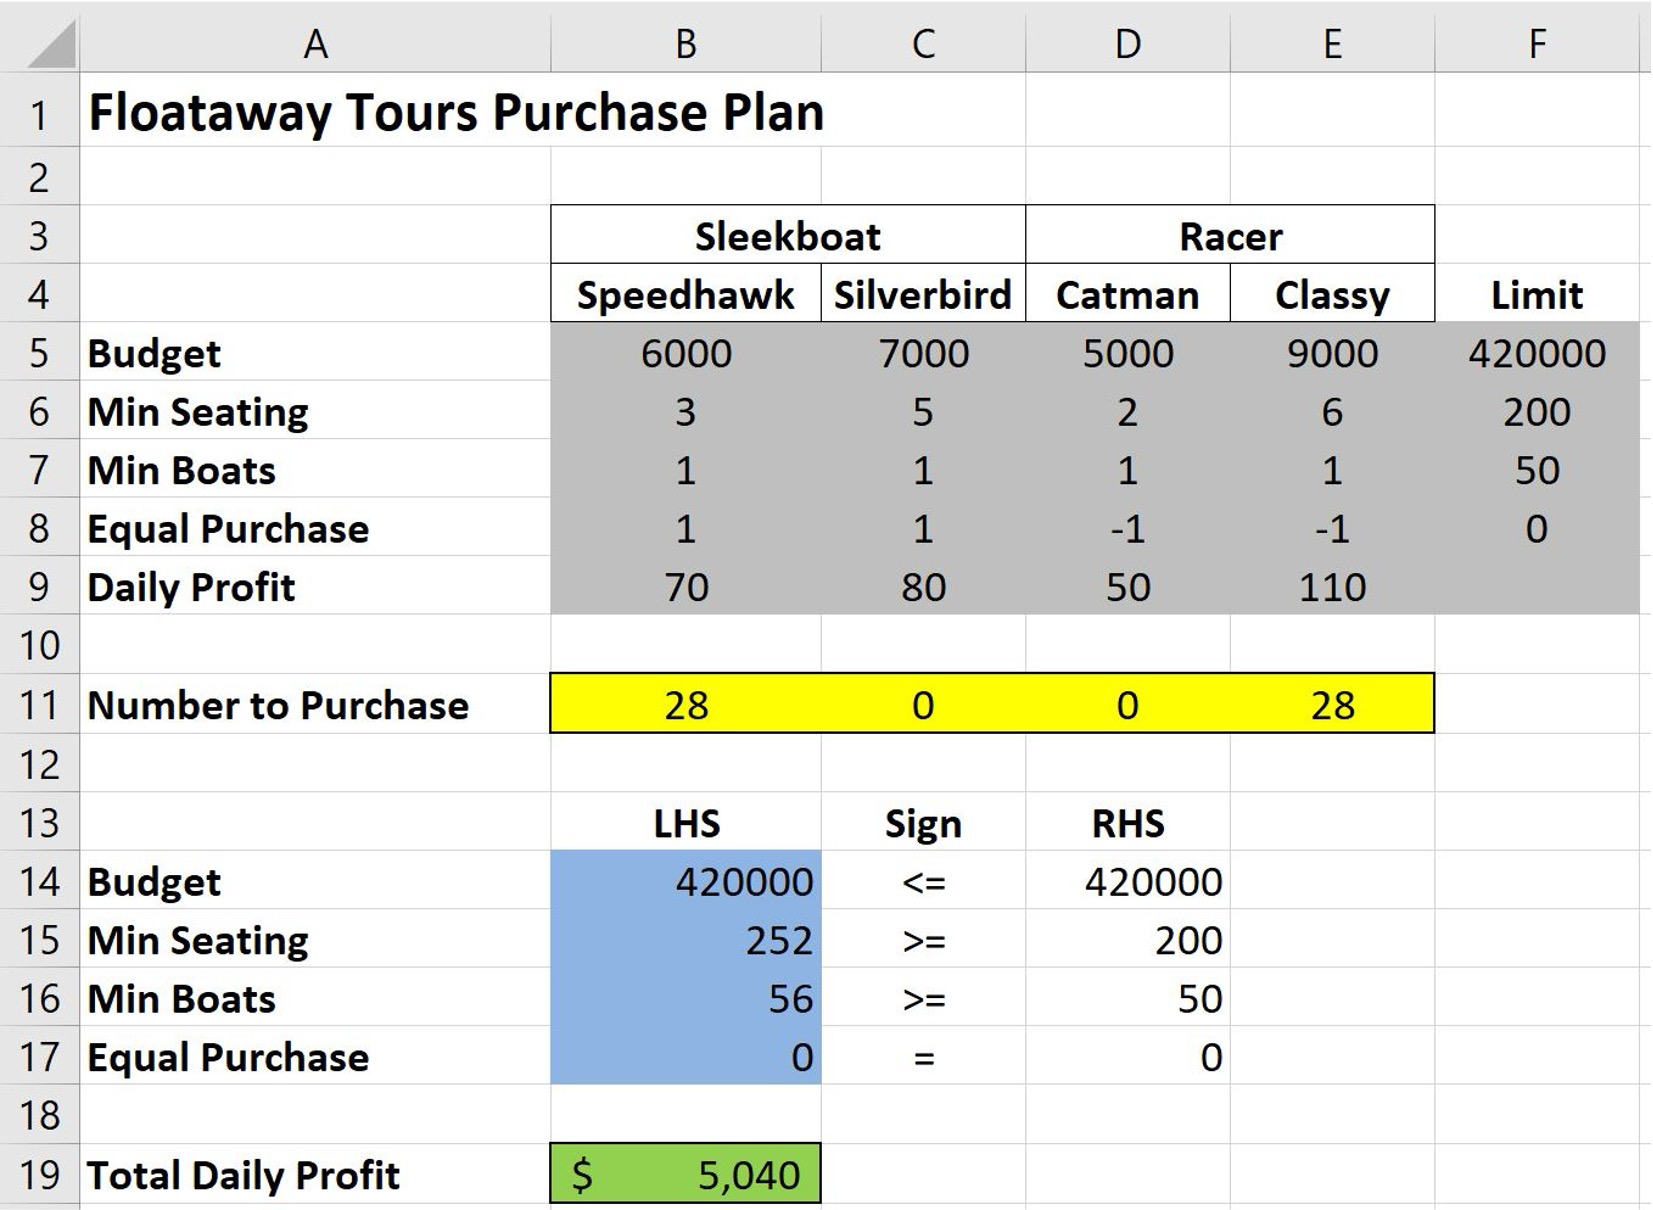Select the Budget LHS cell showing 420000

[684, 881]
